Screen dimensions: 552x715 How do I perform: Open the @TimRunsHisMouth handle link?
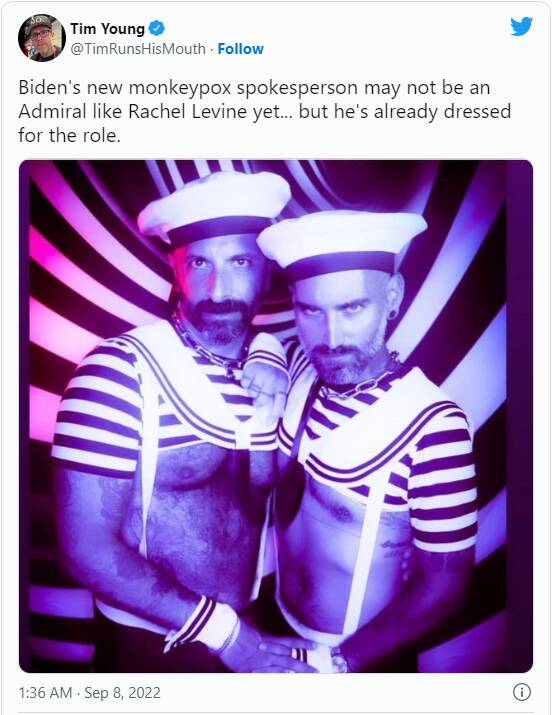(138, 49)
